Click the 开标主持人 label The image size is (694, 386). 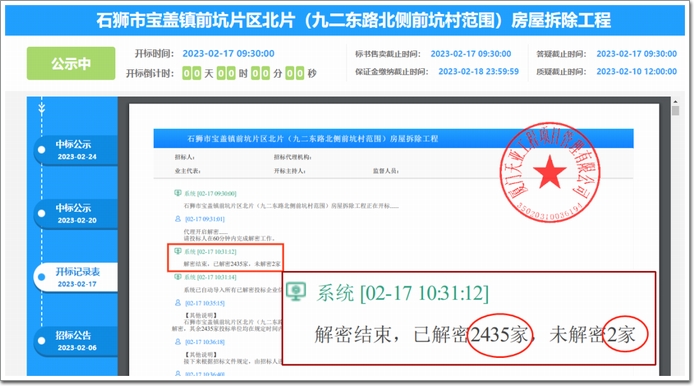pyautogui.click(x=289, y=171)
